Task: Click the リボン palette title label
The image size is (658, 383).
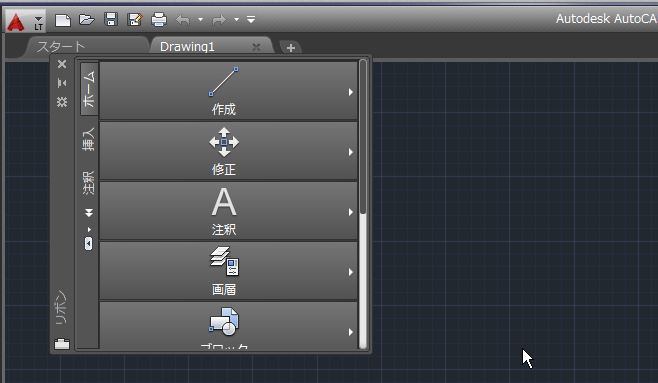Action: pos(61,307)
